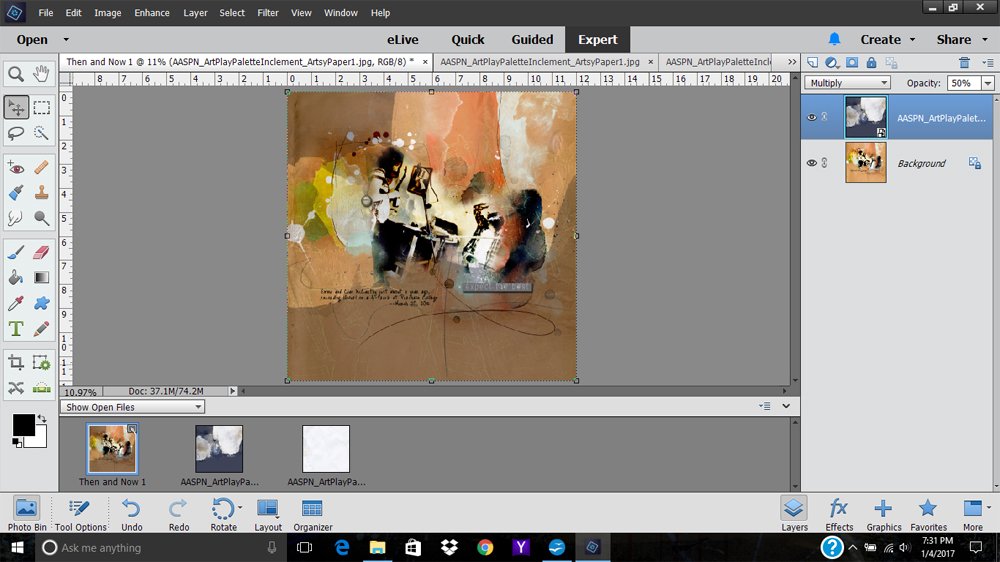1000x562 pixels.
Task: Select the Spot Healing Brush tool
Action: click(41, 168)
